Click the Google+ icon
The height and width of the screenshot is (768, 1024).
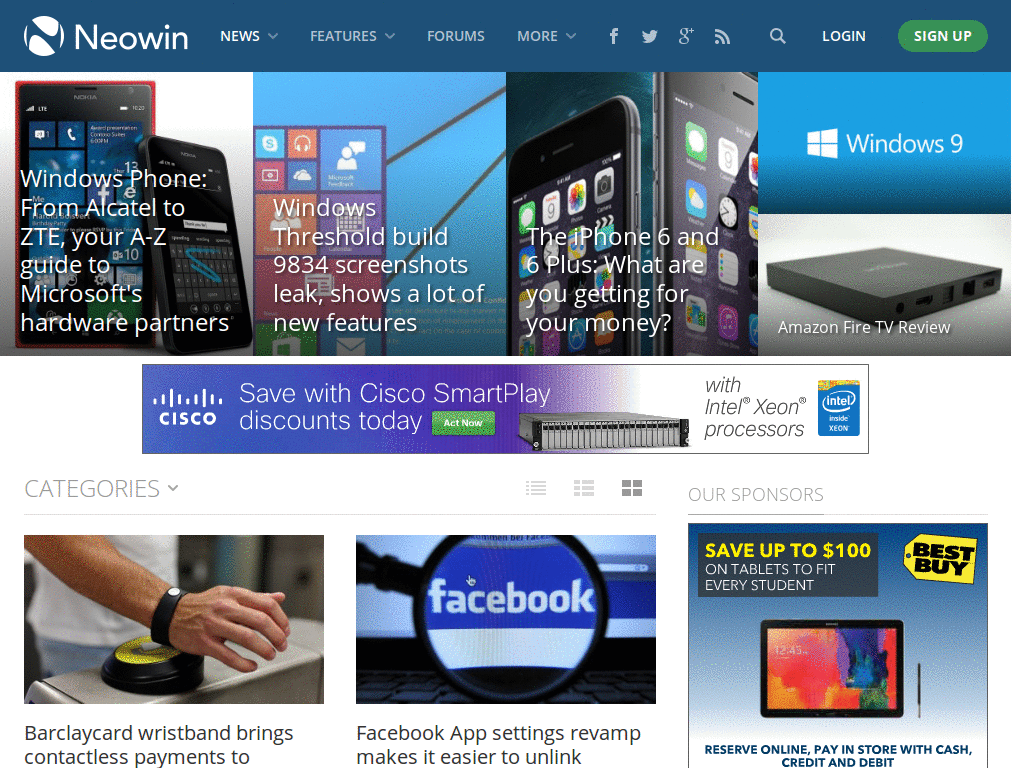click(x=685, y=36)
